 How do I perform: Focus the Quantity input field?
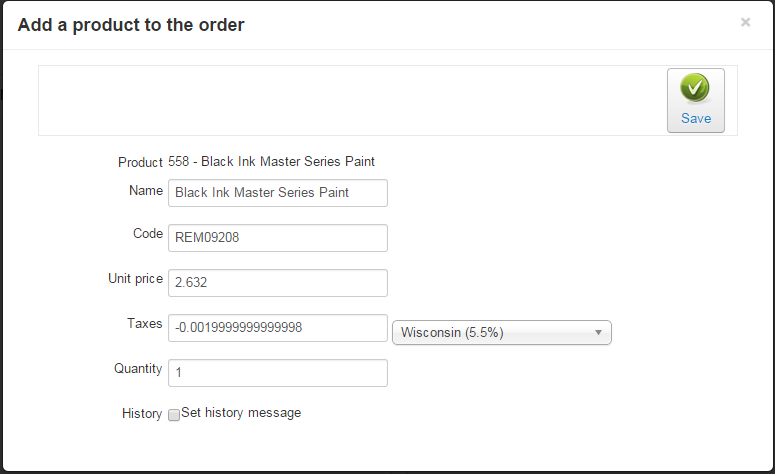278,373
